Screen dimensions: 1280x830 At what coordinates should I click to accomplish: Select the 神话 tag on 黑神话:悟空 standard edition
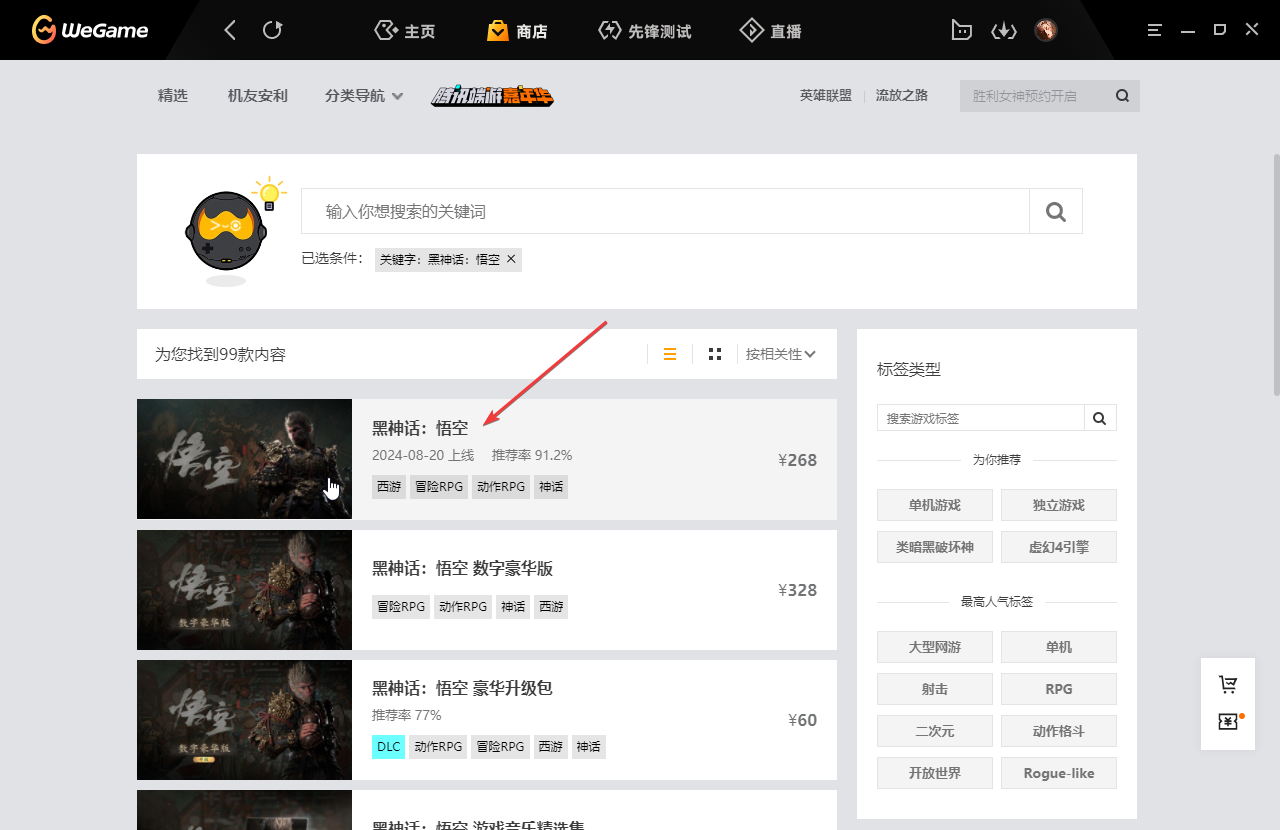tap(551, 487)
